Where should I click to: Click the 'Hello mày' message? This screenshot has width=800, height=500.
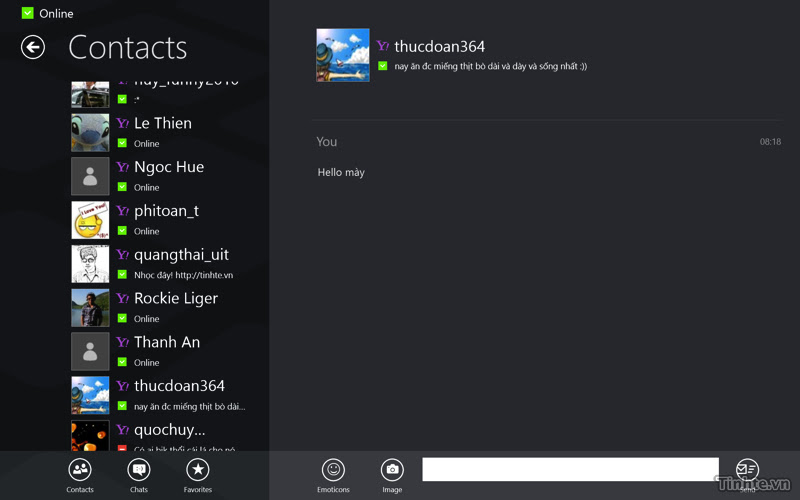pyautogui.click(x=341, y=172)
